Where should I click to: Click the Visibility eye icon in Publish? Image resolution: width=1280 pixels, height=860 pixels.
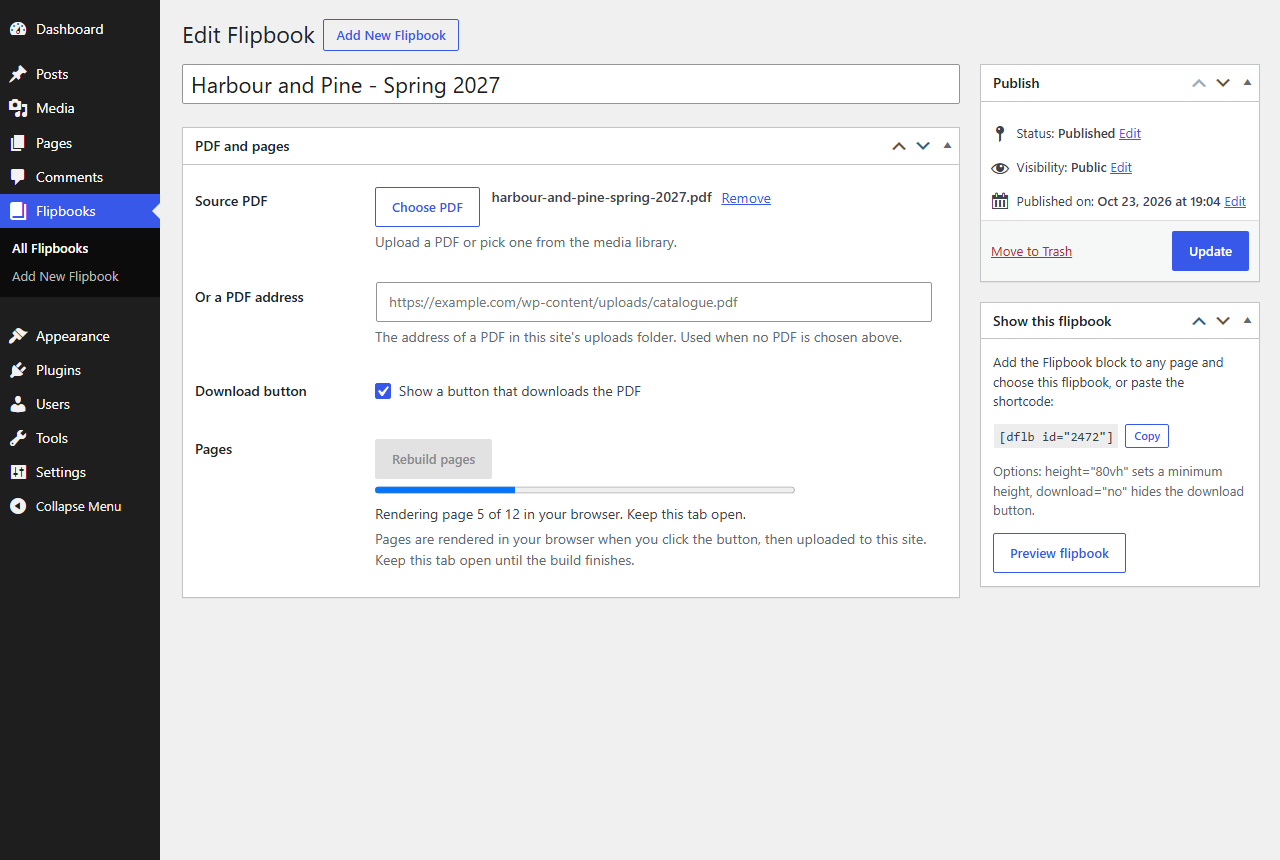[x=1000, y=168]
